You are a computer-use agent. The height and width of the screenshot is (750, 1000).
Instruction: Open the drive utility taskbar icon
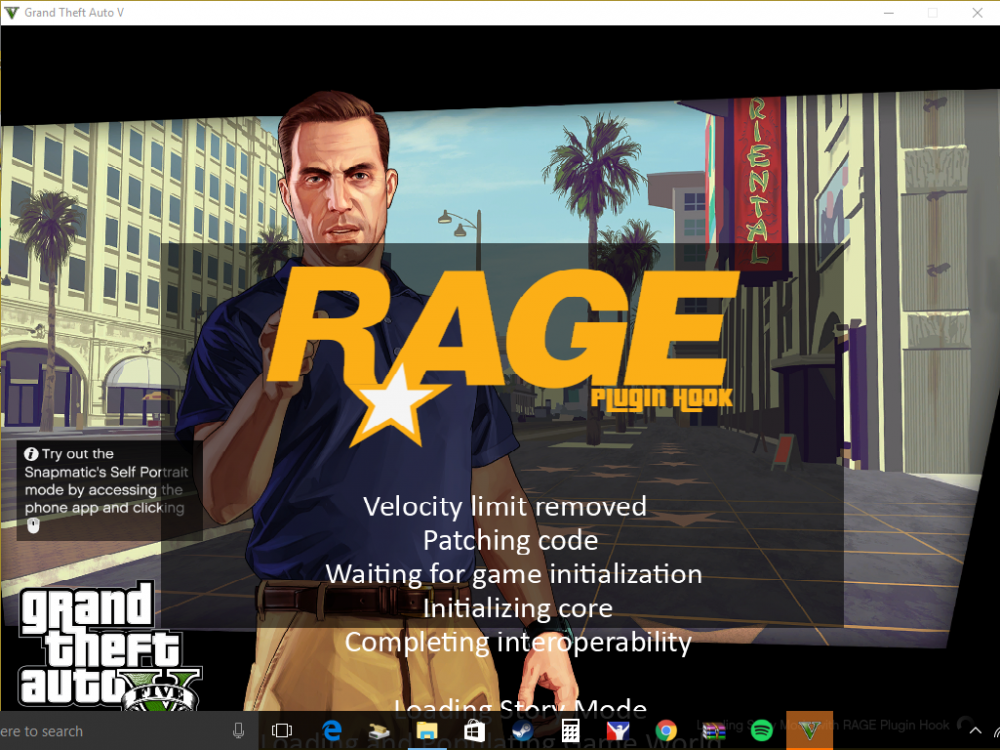pos(379,731)
